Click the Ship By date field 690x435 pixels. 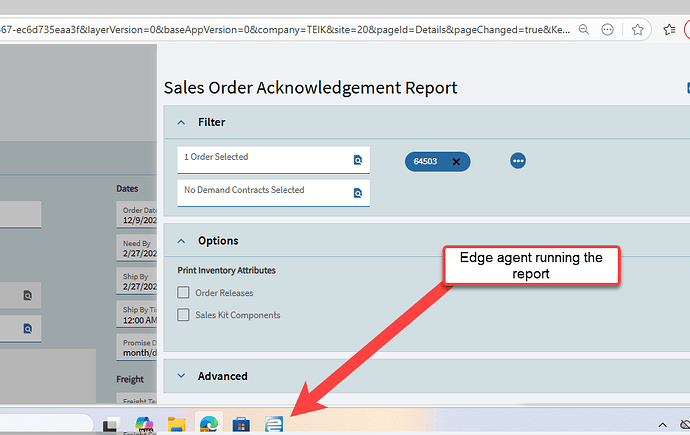136,281
